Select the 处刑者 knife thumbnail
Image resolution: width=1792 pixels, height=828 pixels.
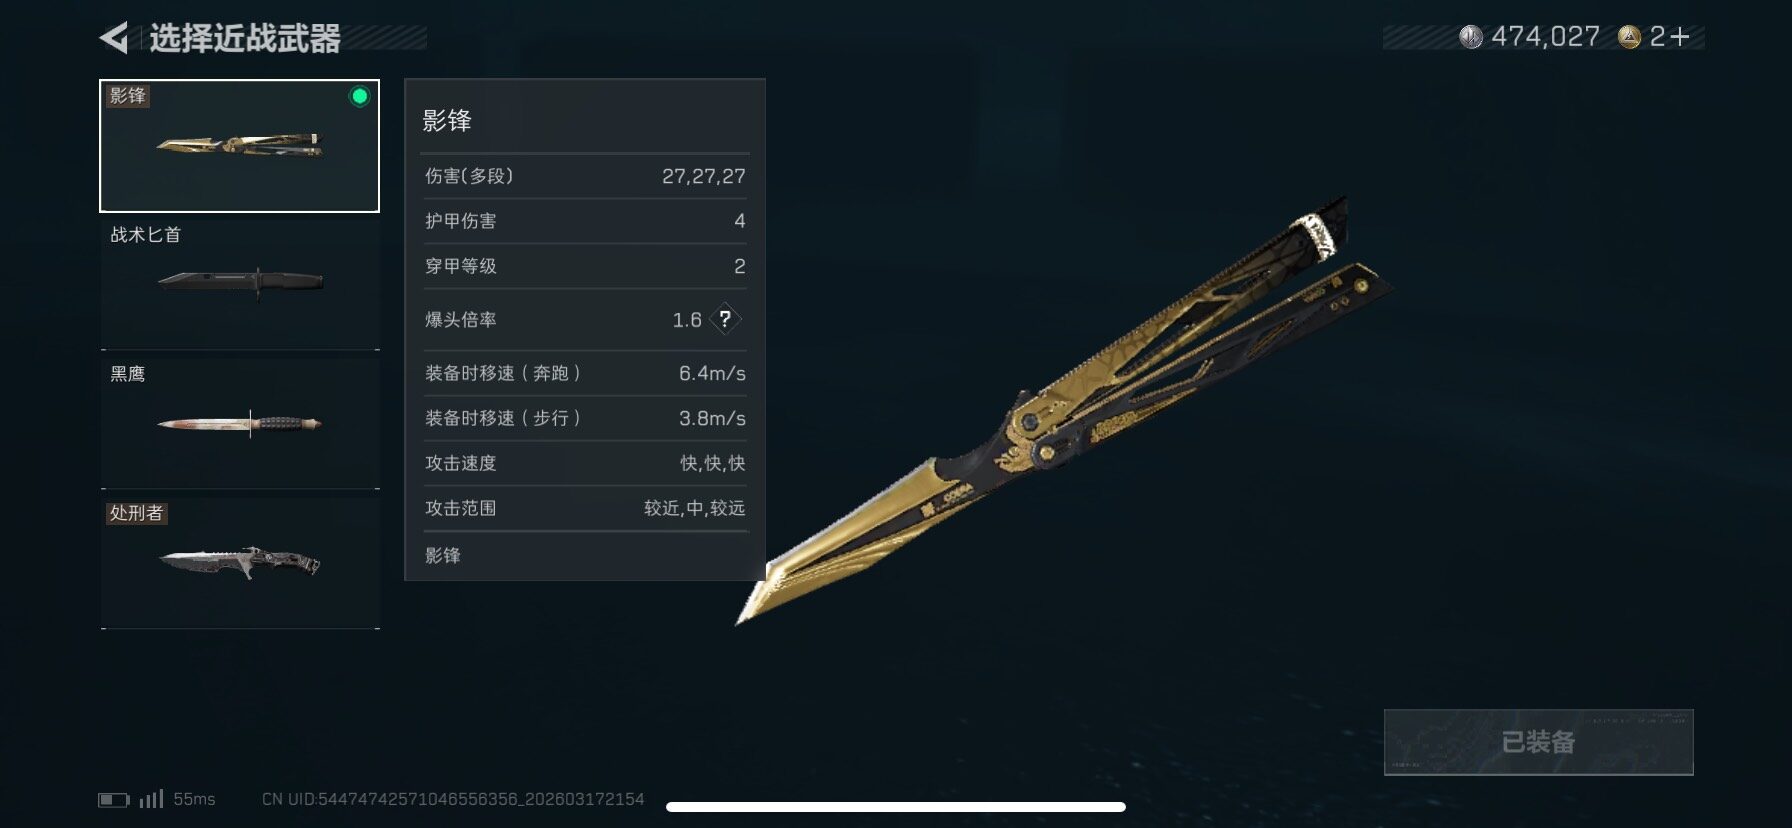pos(240,564)
